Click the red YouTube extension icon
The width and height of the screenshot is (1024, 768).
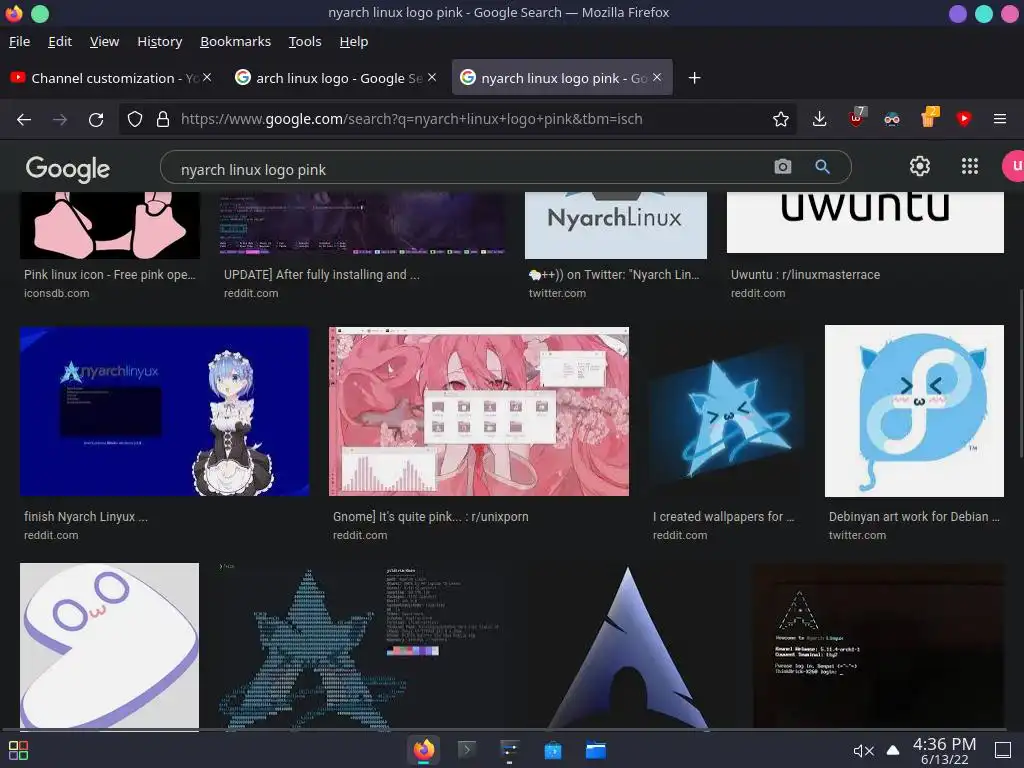click(x=963, y=119)
